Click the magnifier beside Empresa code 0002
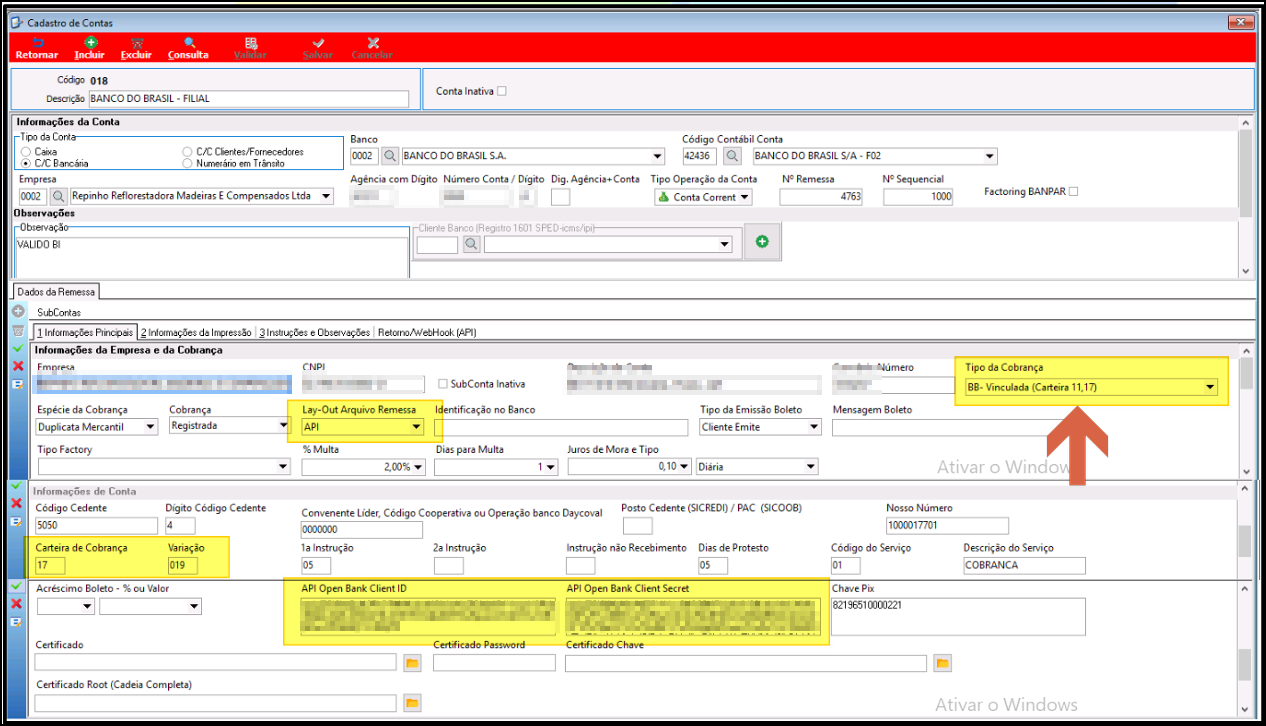Screen dimensions: 1266x726 click(x=59, y=196)
